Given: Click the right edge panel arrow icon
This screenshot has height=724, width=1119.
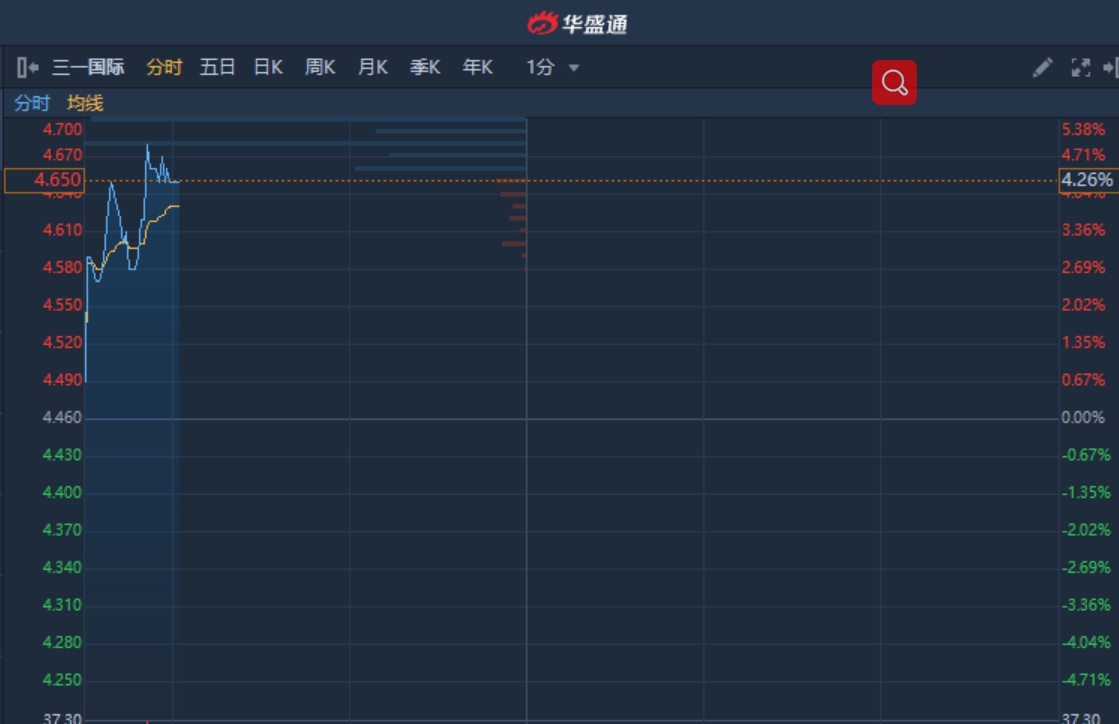Looking at the screenshot, I should pyautogui.click(x=1110, y=68).
